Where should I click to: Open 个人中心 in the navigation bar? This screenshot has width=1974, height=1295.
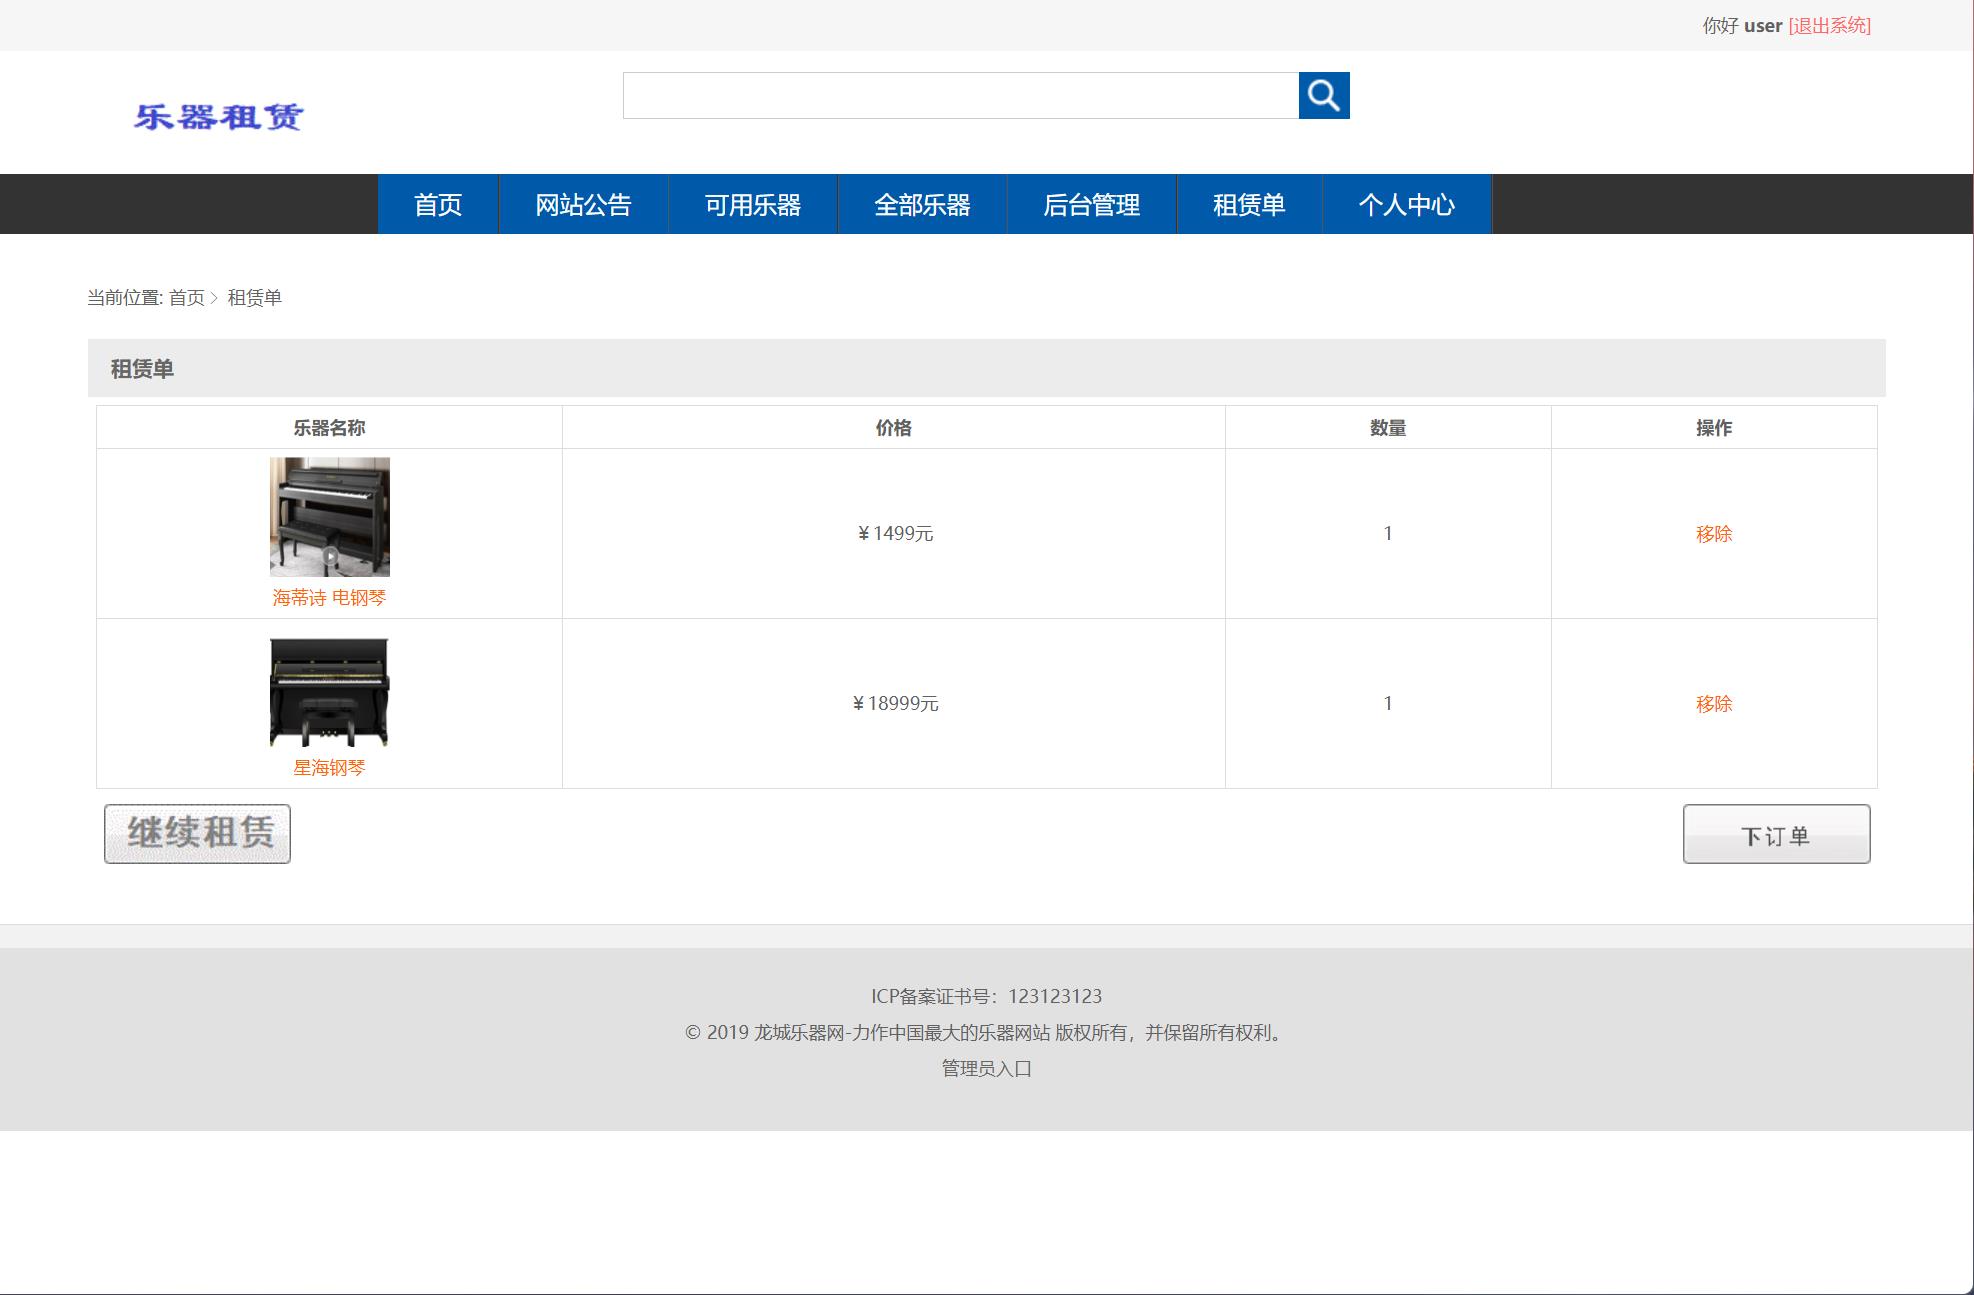point(1406,205)
